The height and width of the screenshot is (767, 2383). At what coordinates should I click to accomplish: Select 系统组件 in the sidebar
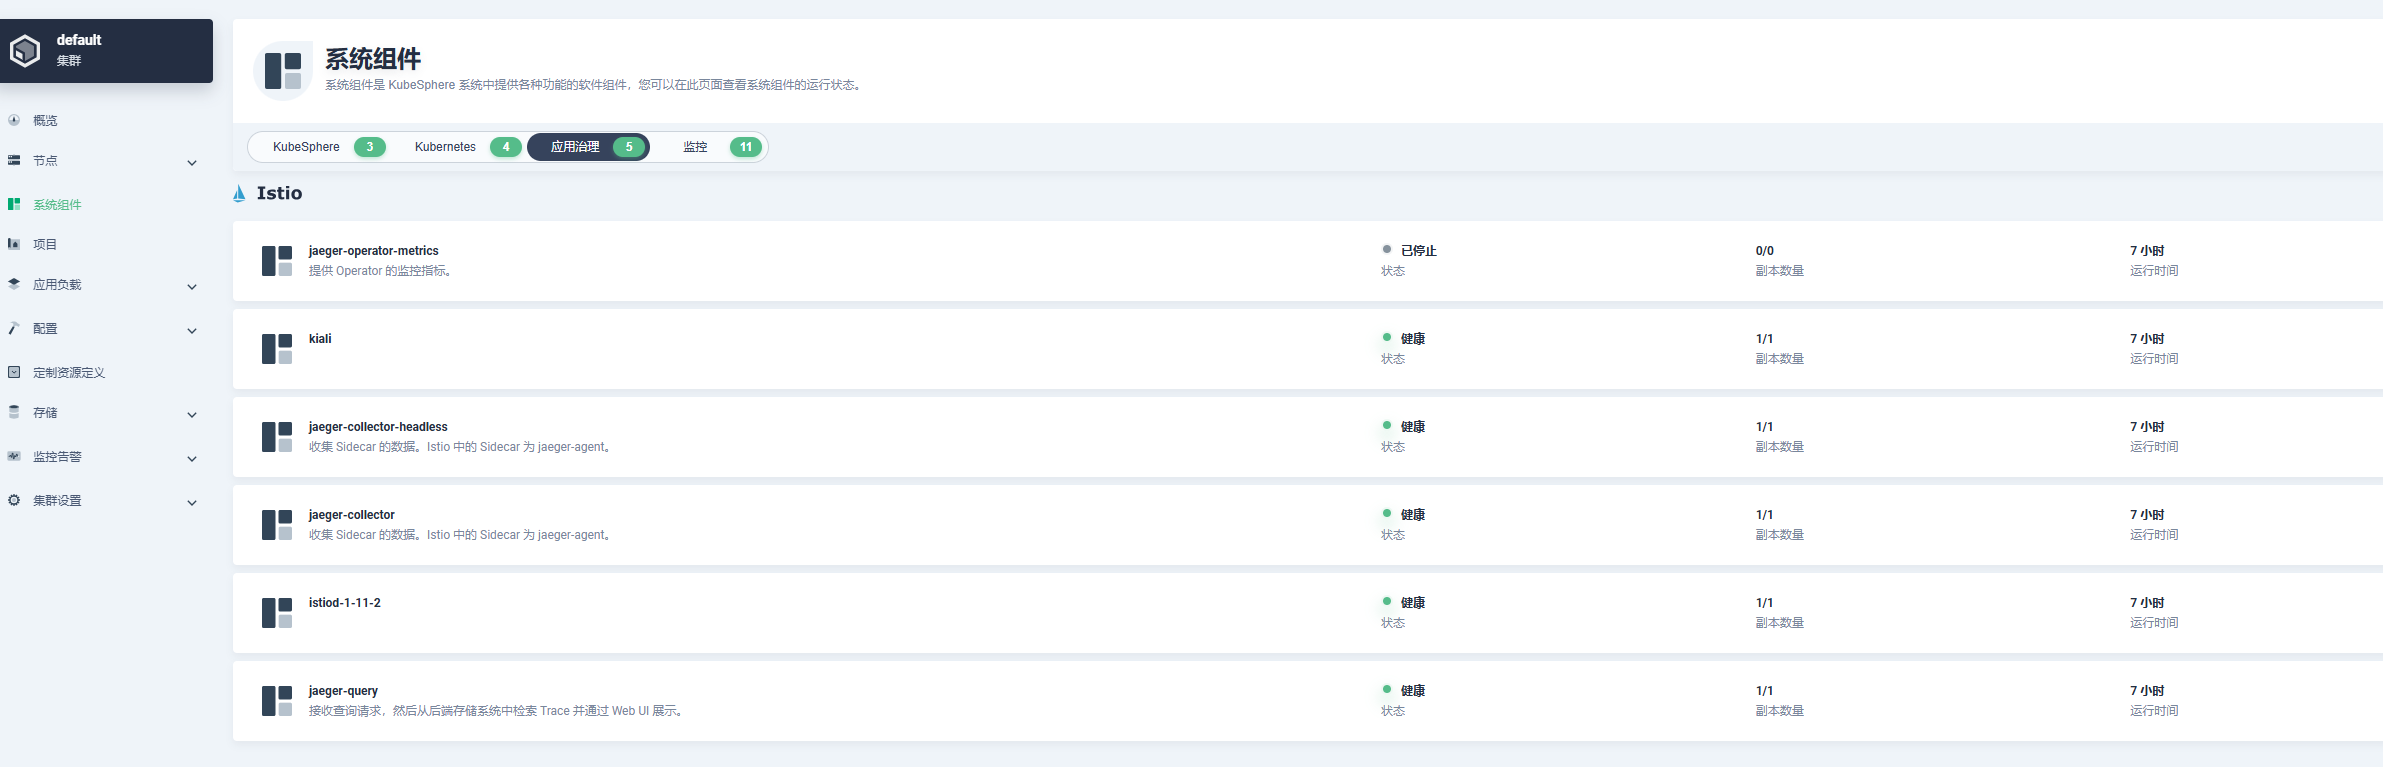pos(57,205)
